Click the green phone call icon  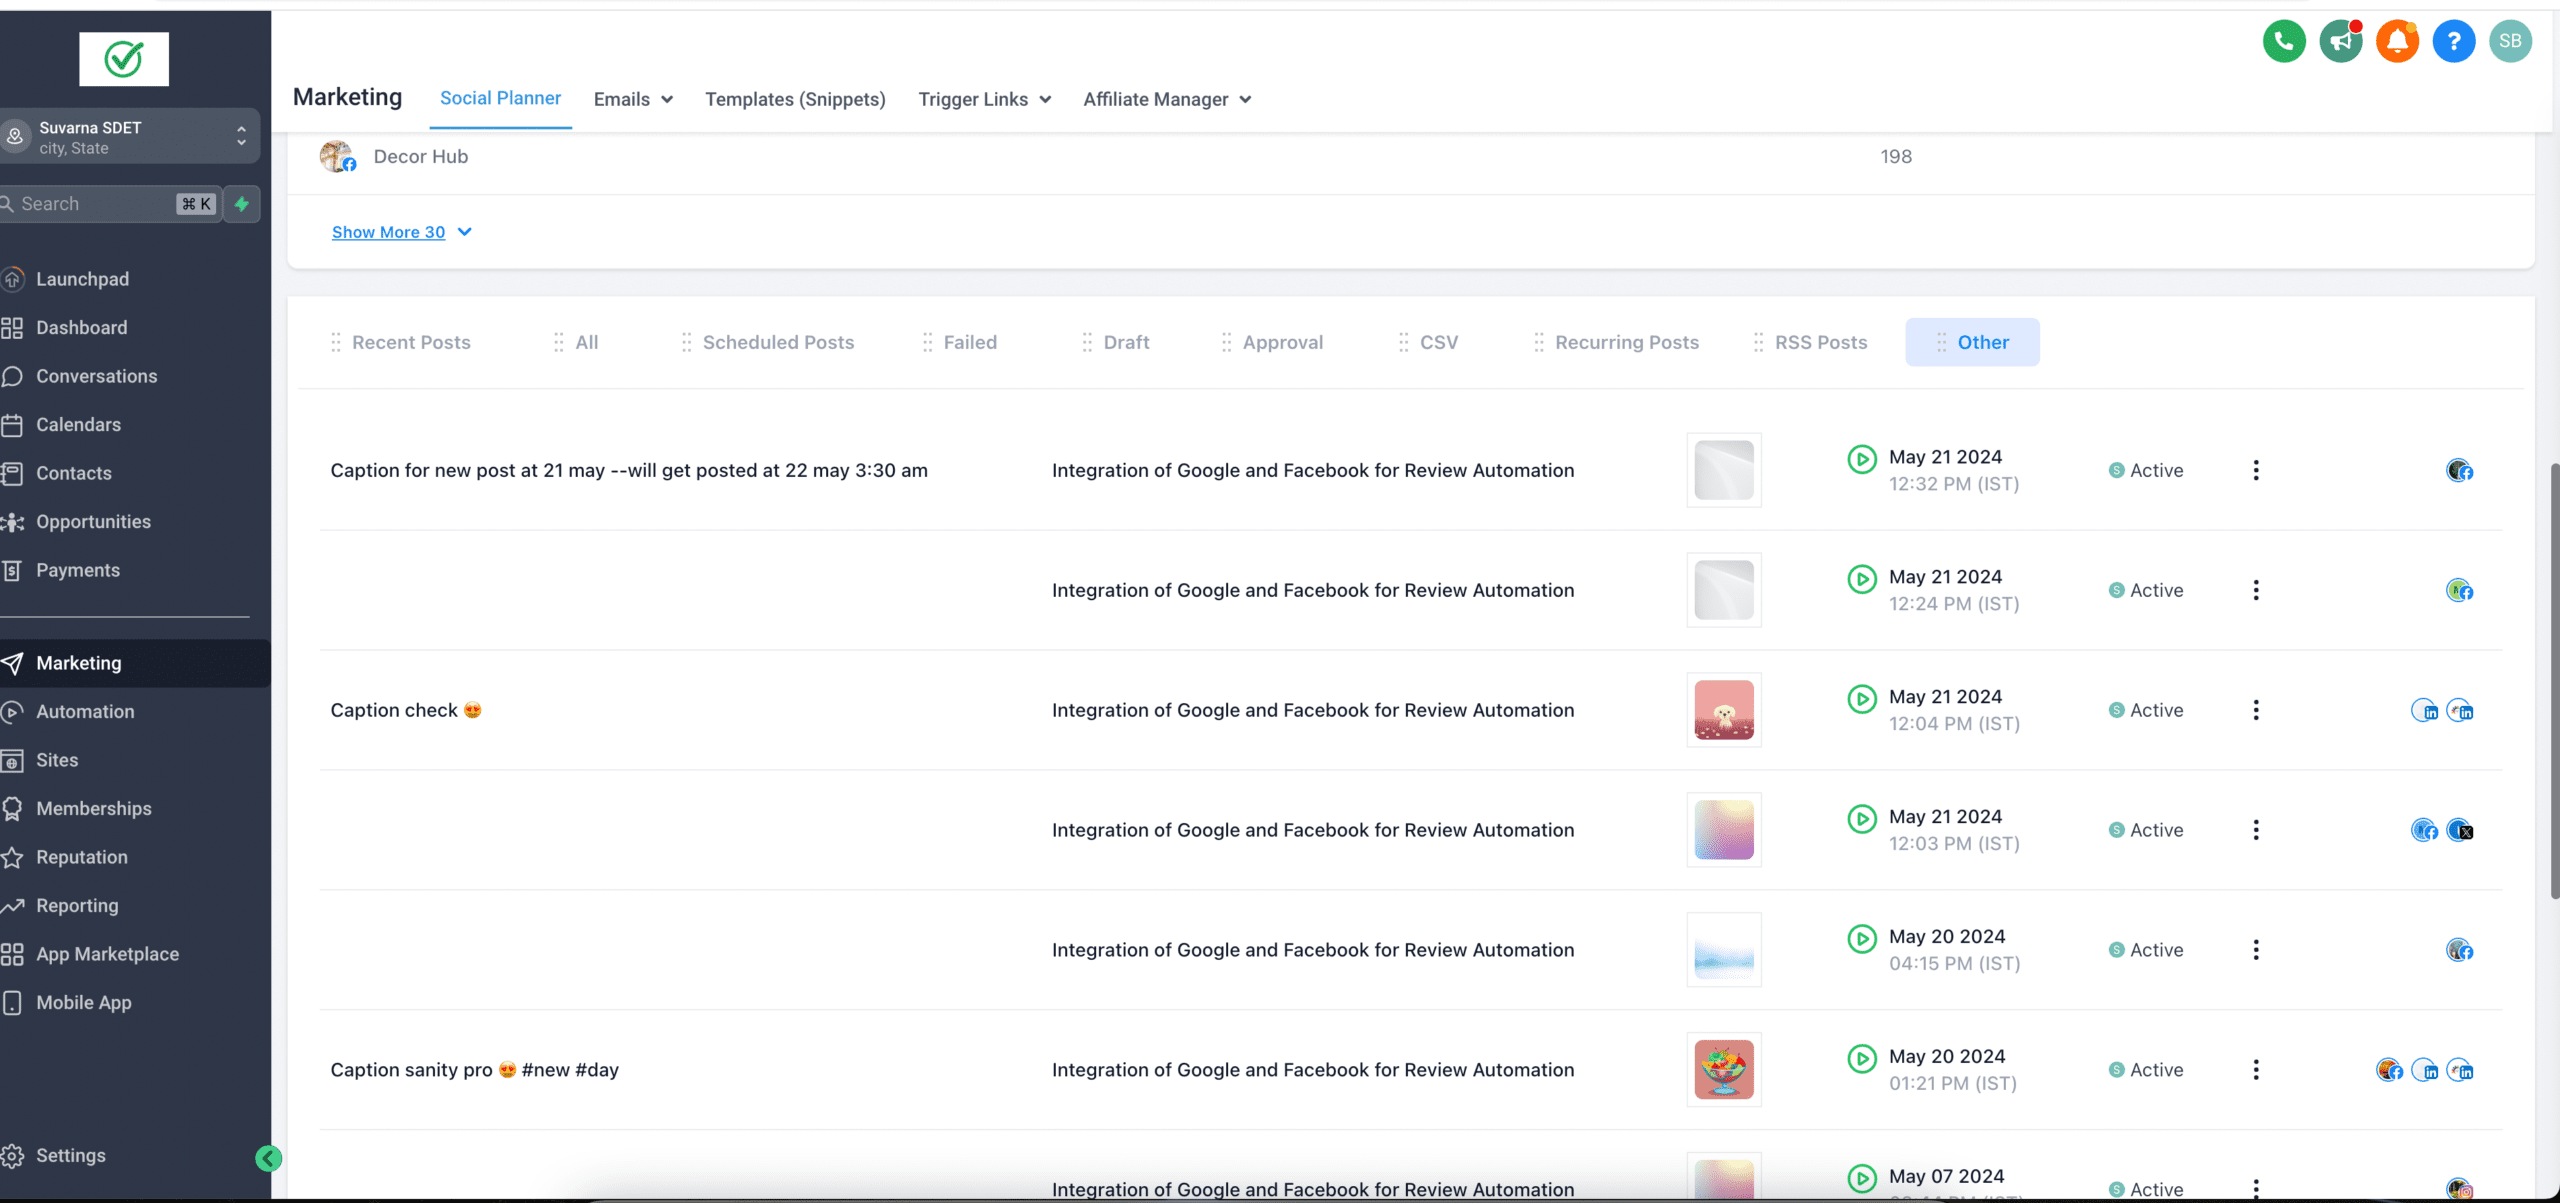click(2284, 41)
